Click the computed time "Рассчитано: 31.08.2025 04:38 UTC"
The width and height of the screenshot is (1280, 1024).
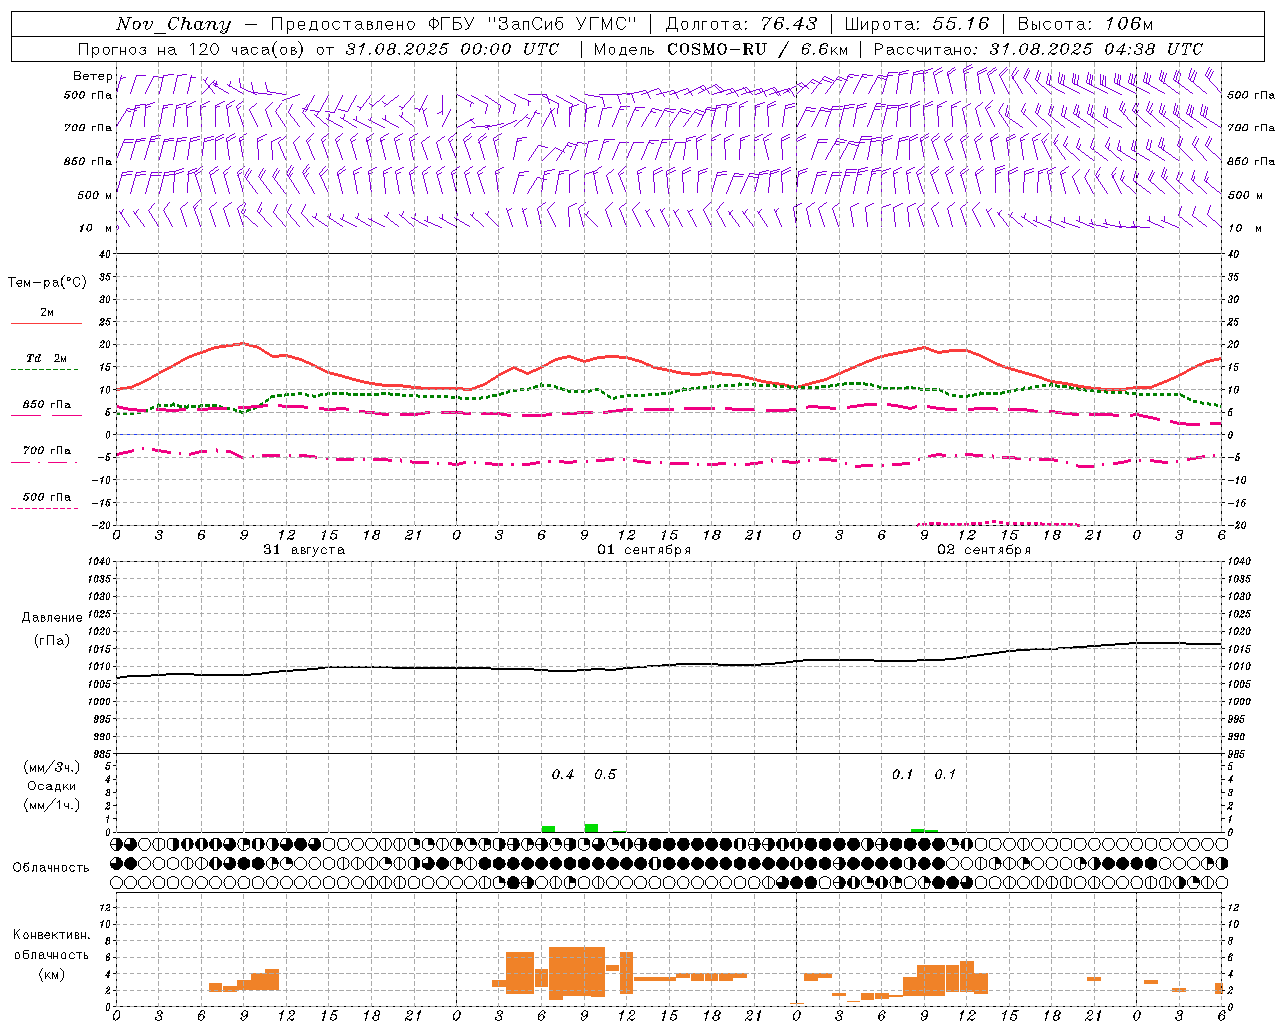point(1038,49)
